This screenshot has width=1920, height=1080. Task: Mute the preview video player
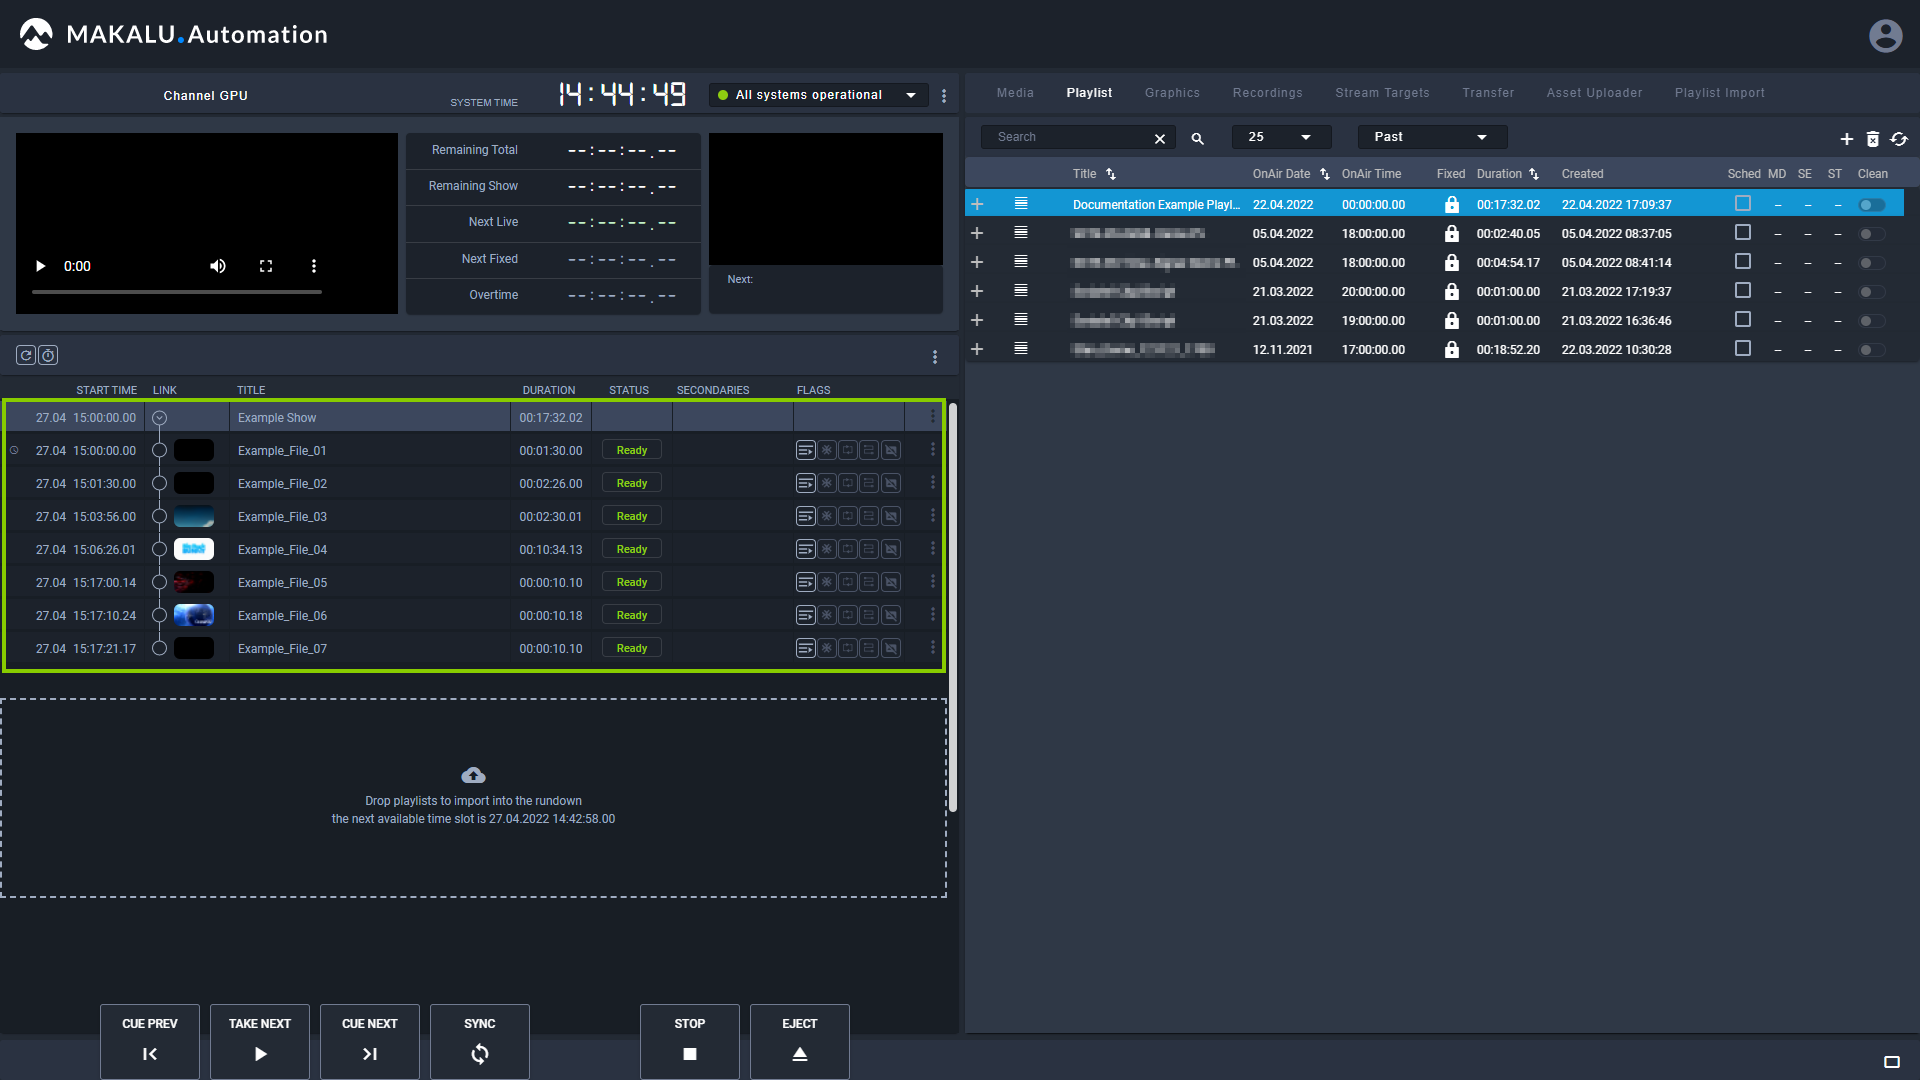[x=217, y=266]
